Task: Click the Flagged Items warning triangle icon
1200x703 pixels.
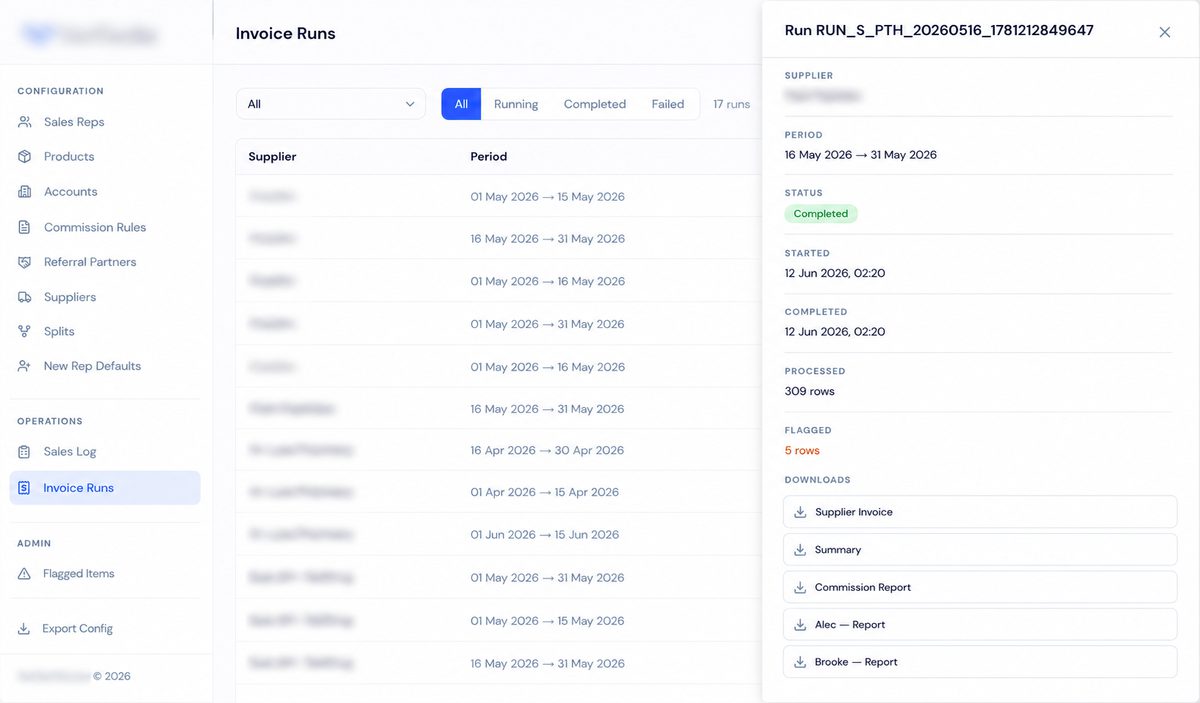Action: 24,574
